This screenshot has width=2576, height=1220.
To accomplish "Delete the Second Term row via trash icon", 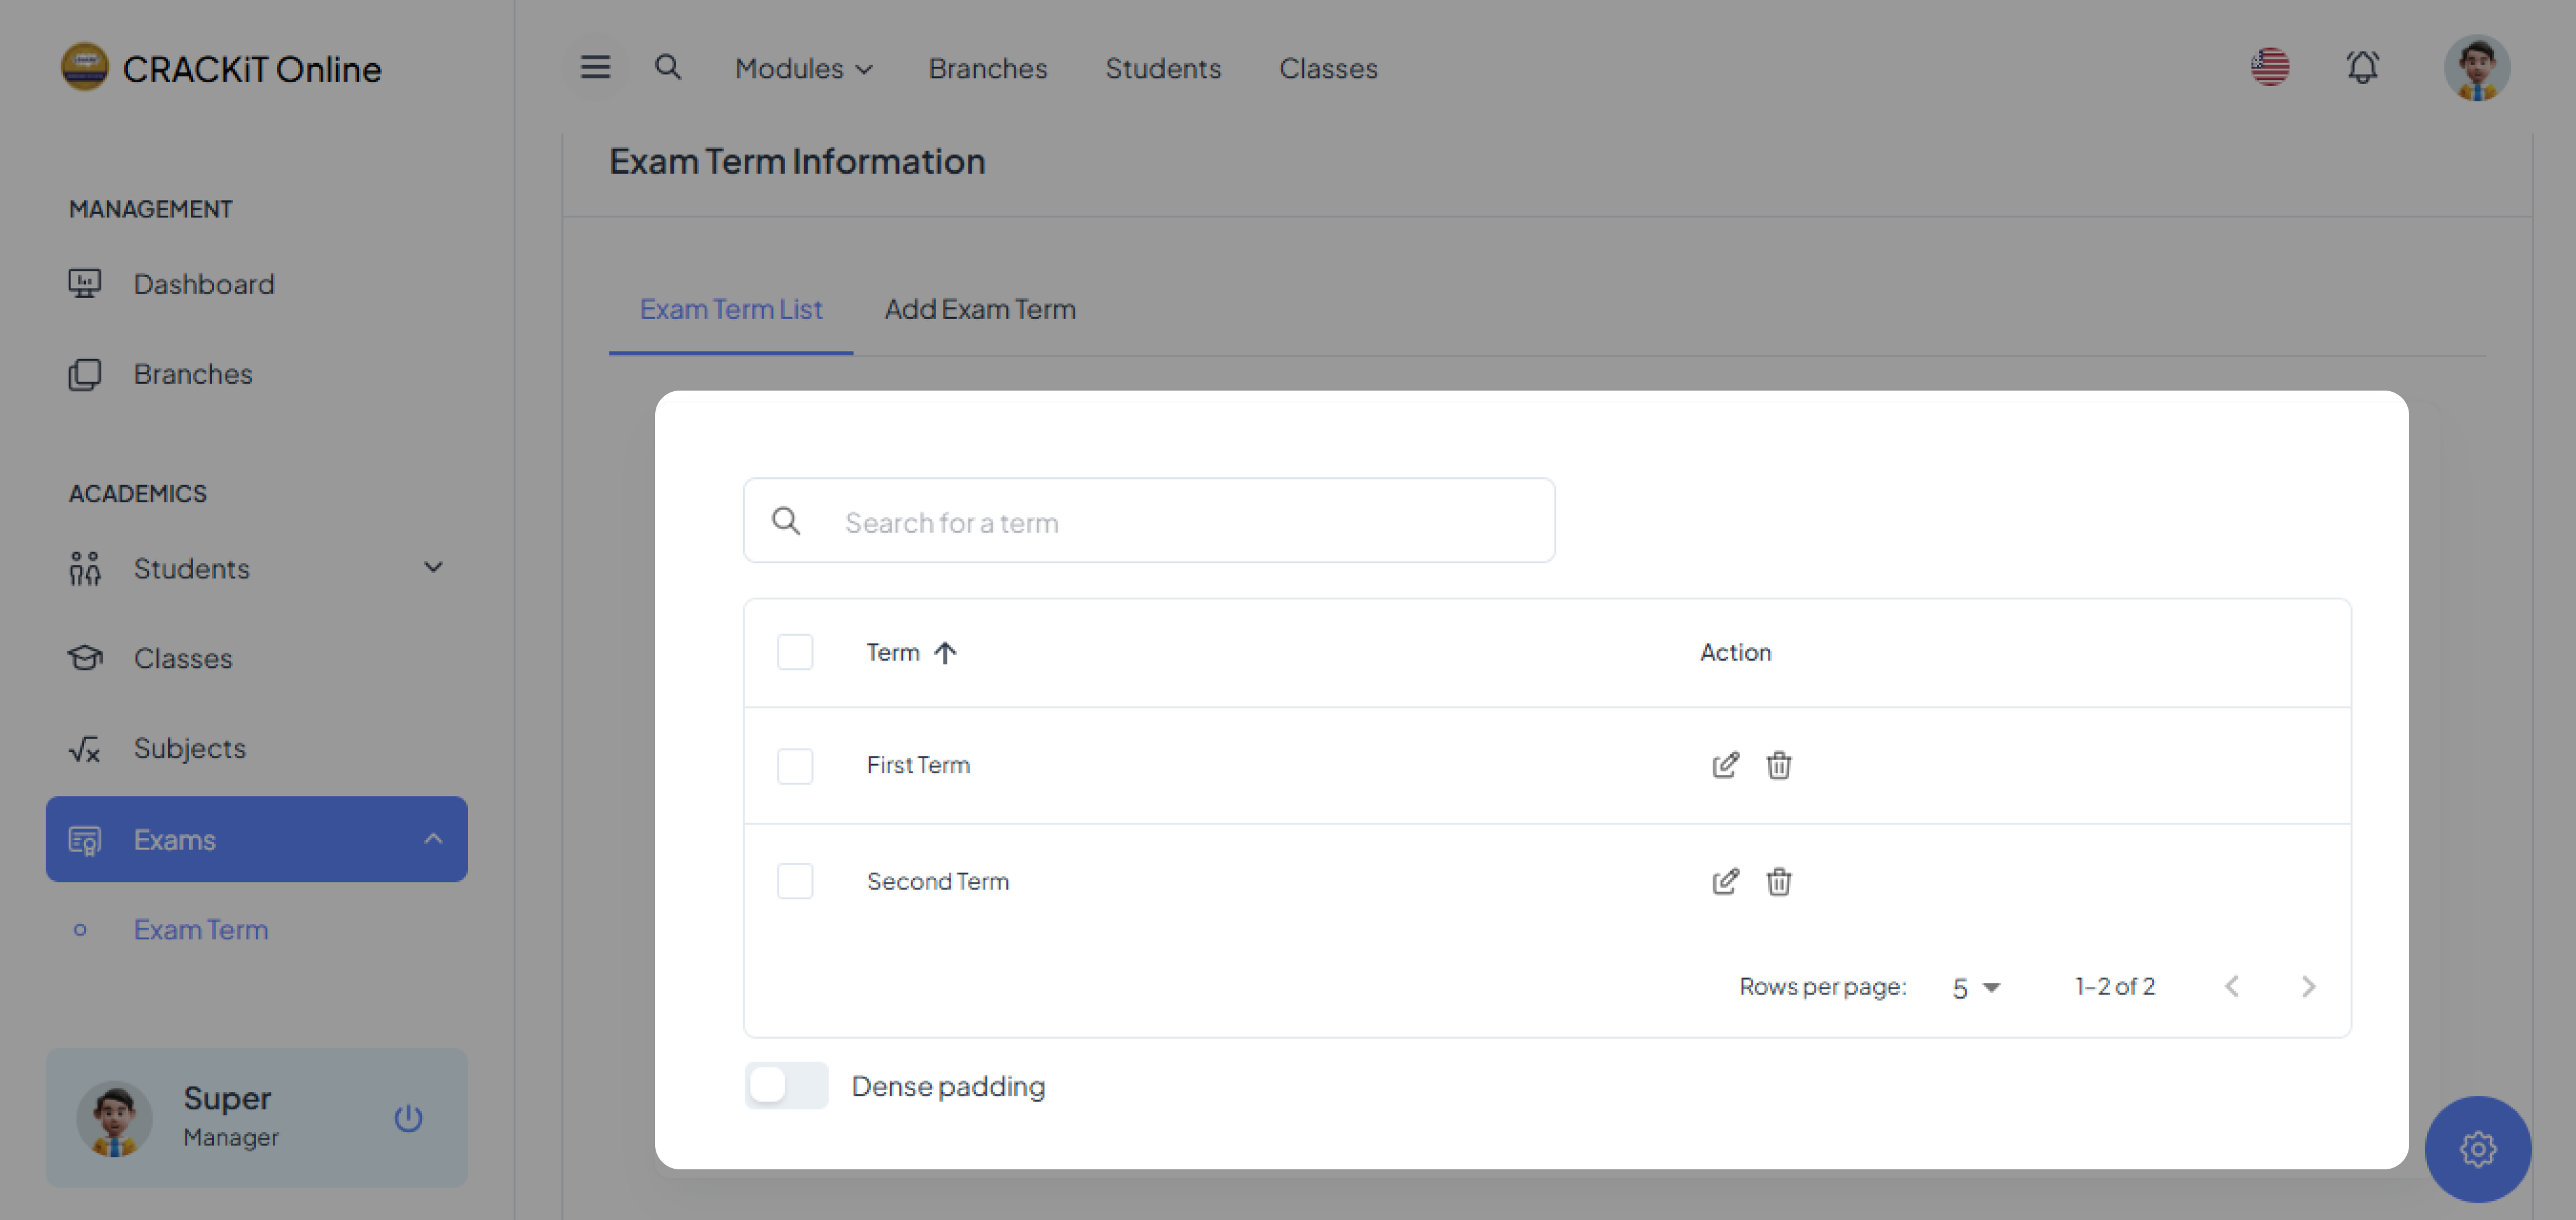I will 1778,881.
